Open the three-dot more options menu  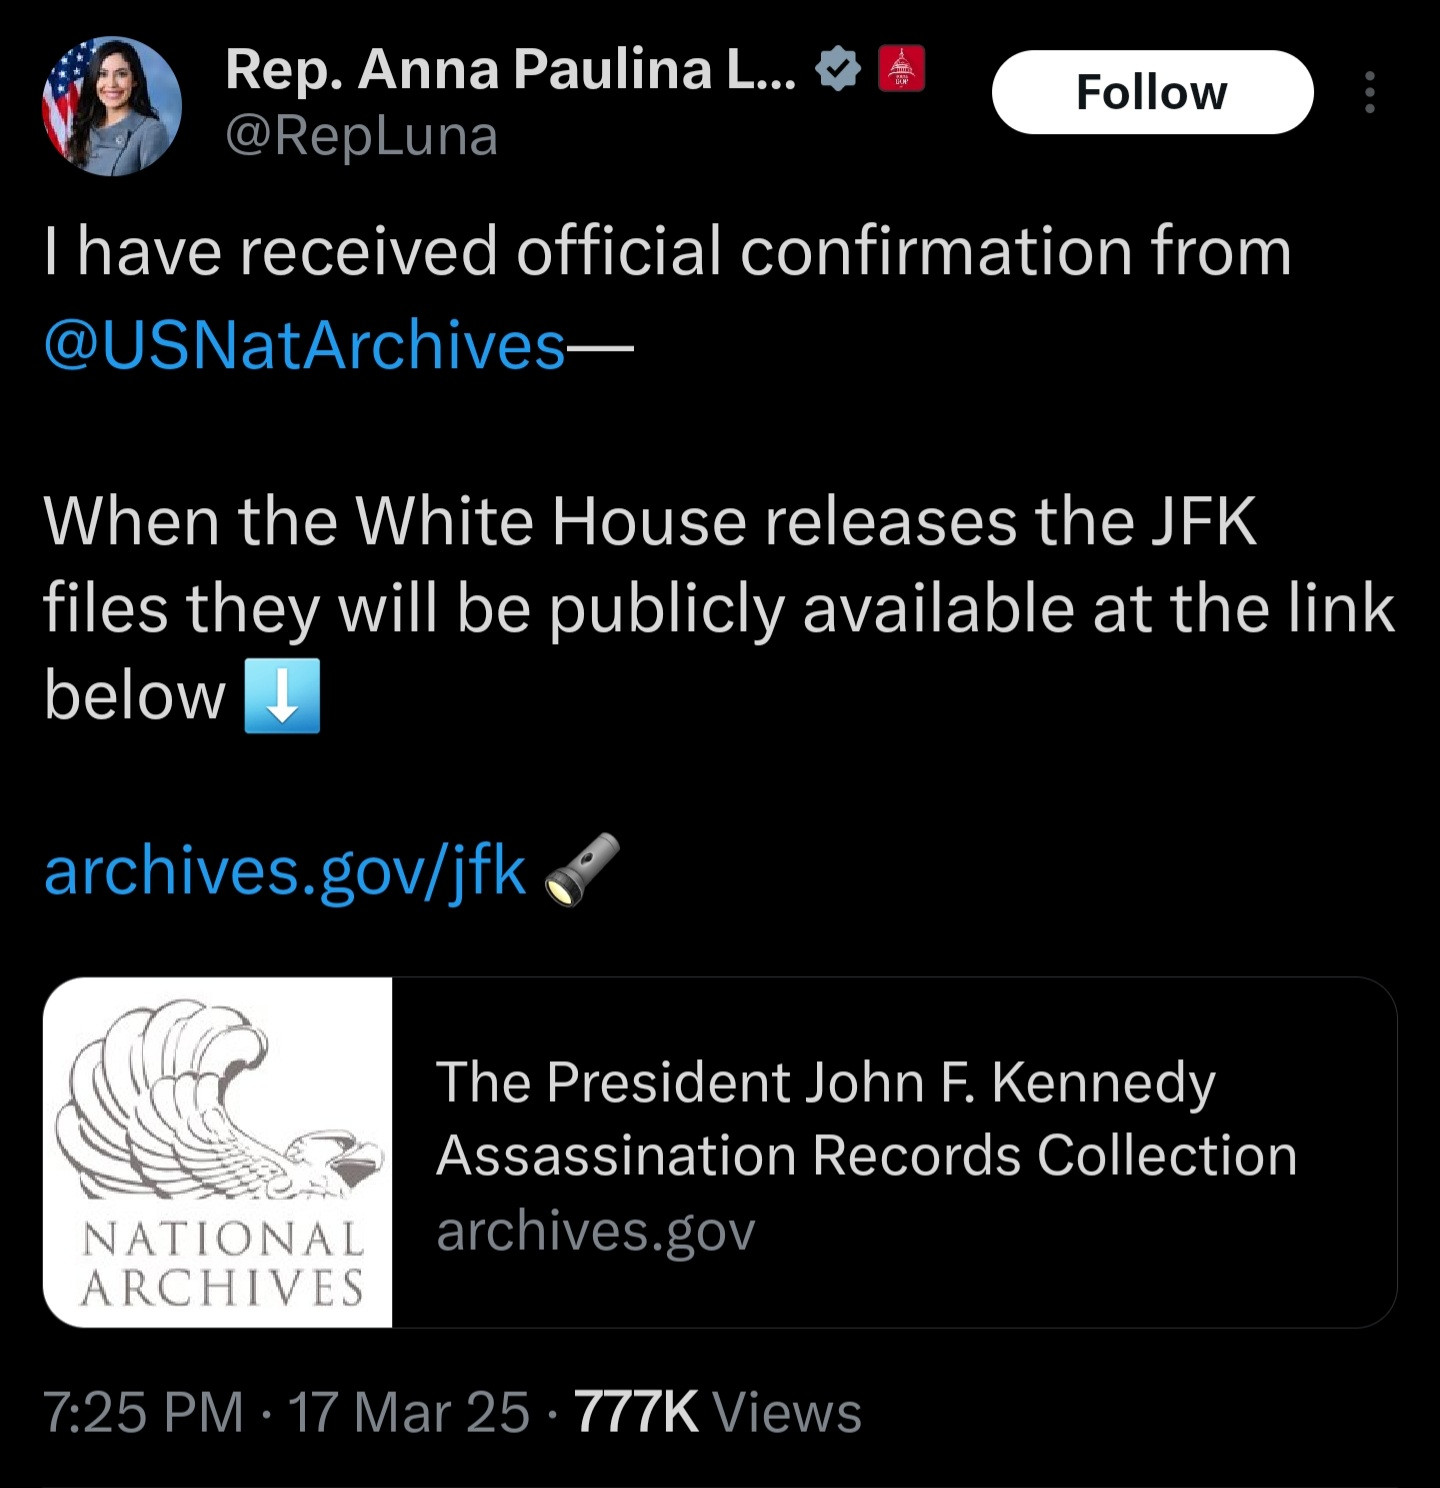(1369, 92)
